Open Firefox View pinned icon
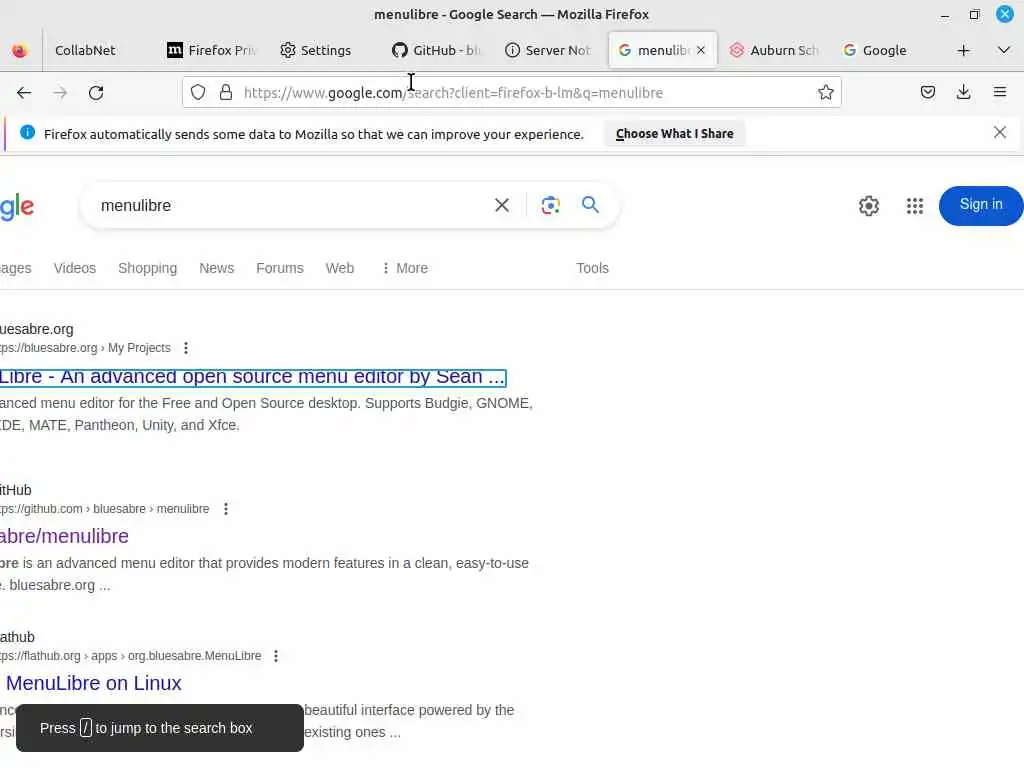The width and height of the screenshot is (1024, 768). (20, 50)
